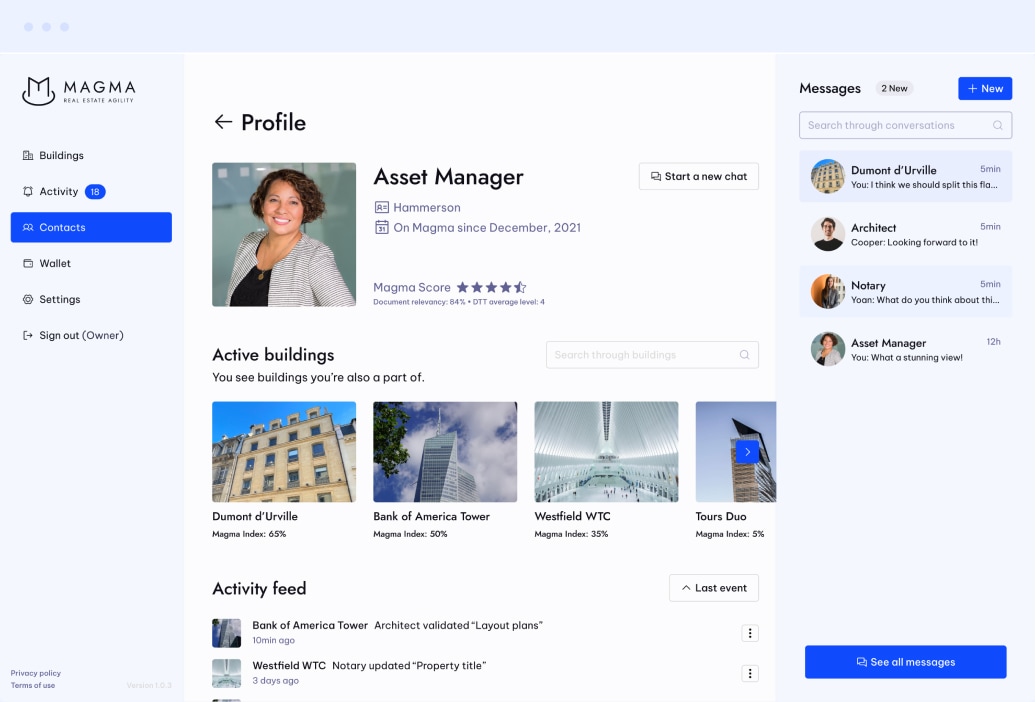Go back using the Profile arrow

point(223,122)
